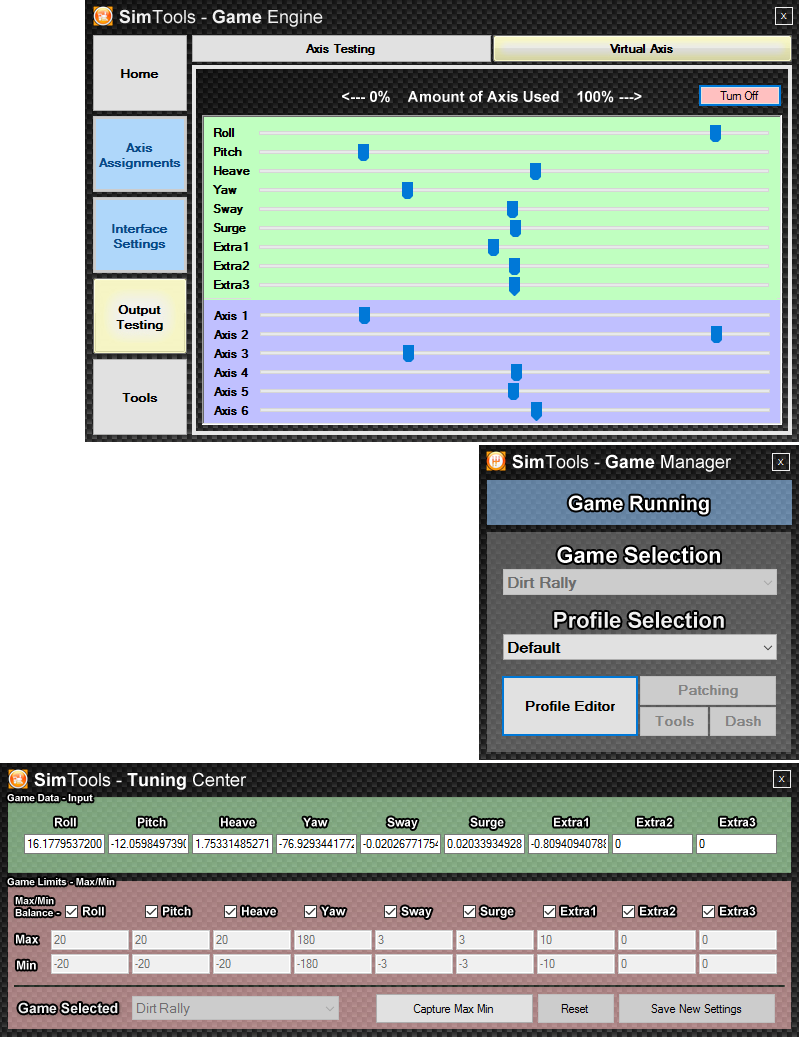The image size is (799, 1037).
Task: Close the Tuning Center window
Action: pyautogui.click(x=782, y=779)
